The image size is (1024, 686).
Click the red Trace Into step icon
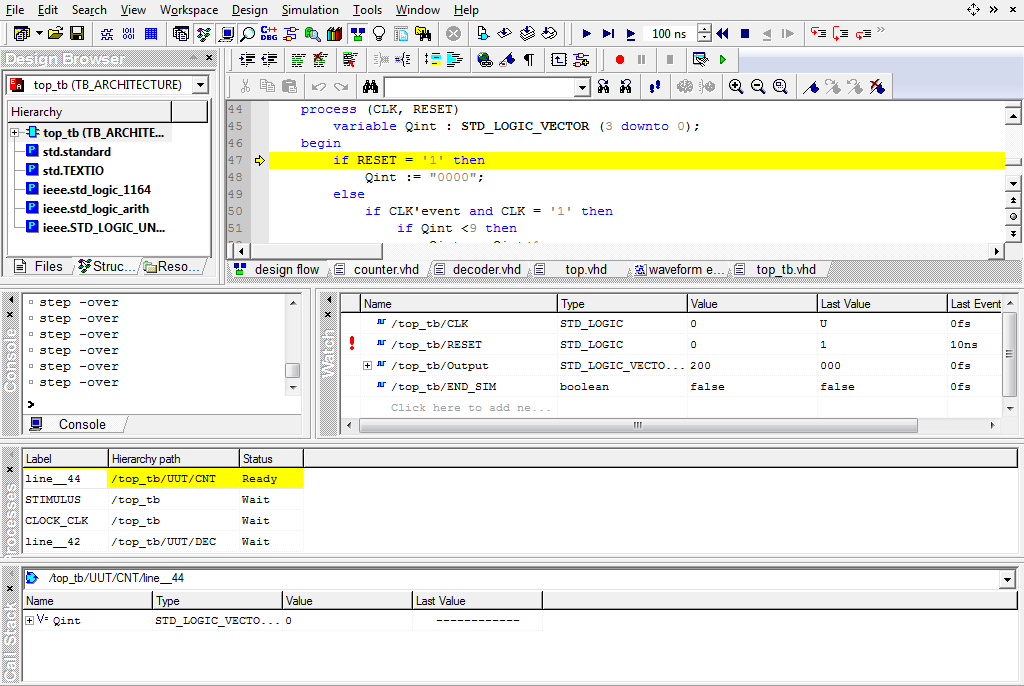coord(818,33)
